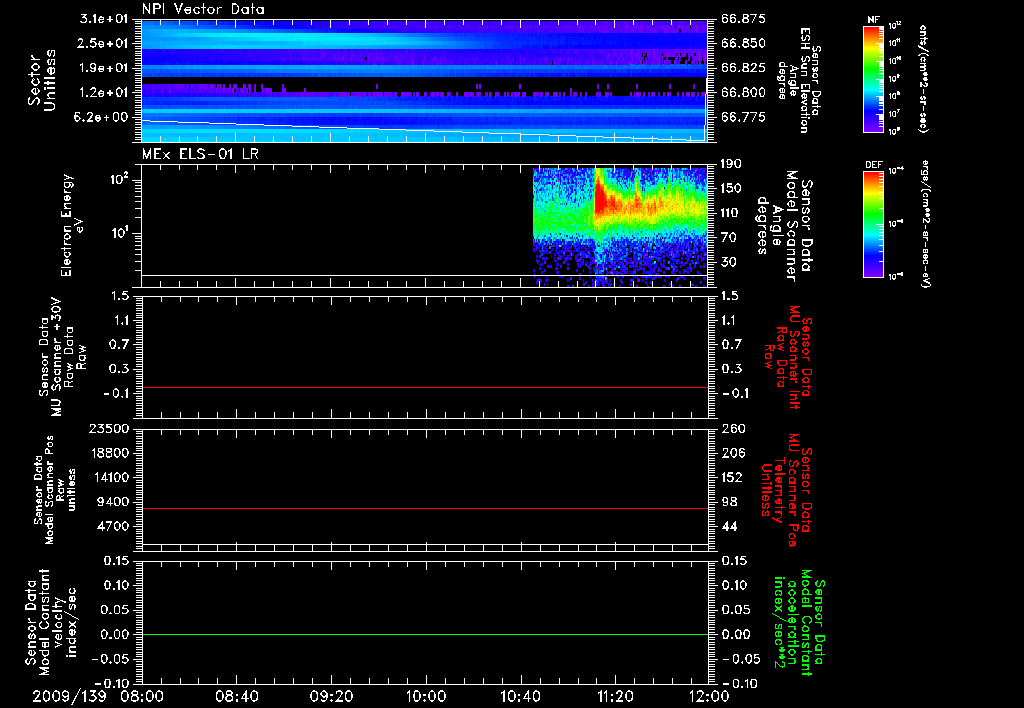Click the 10:00 time axis label
The image size is (1024, 708).
[426, 697]
